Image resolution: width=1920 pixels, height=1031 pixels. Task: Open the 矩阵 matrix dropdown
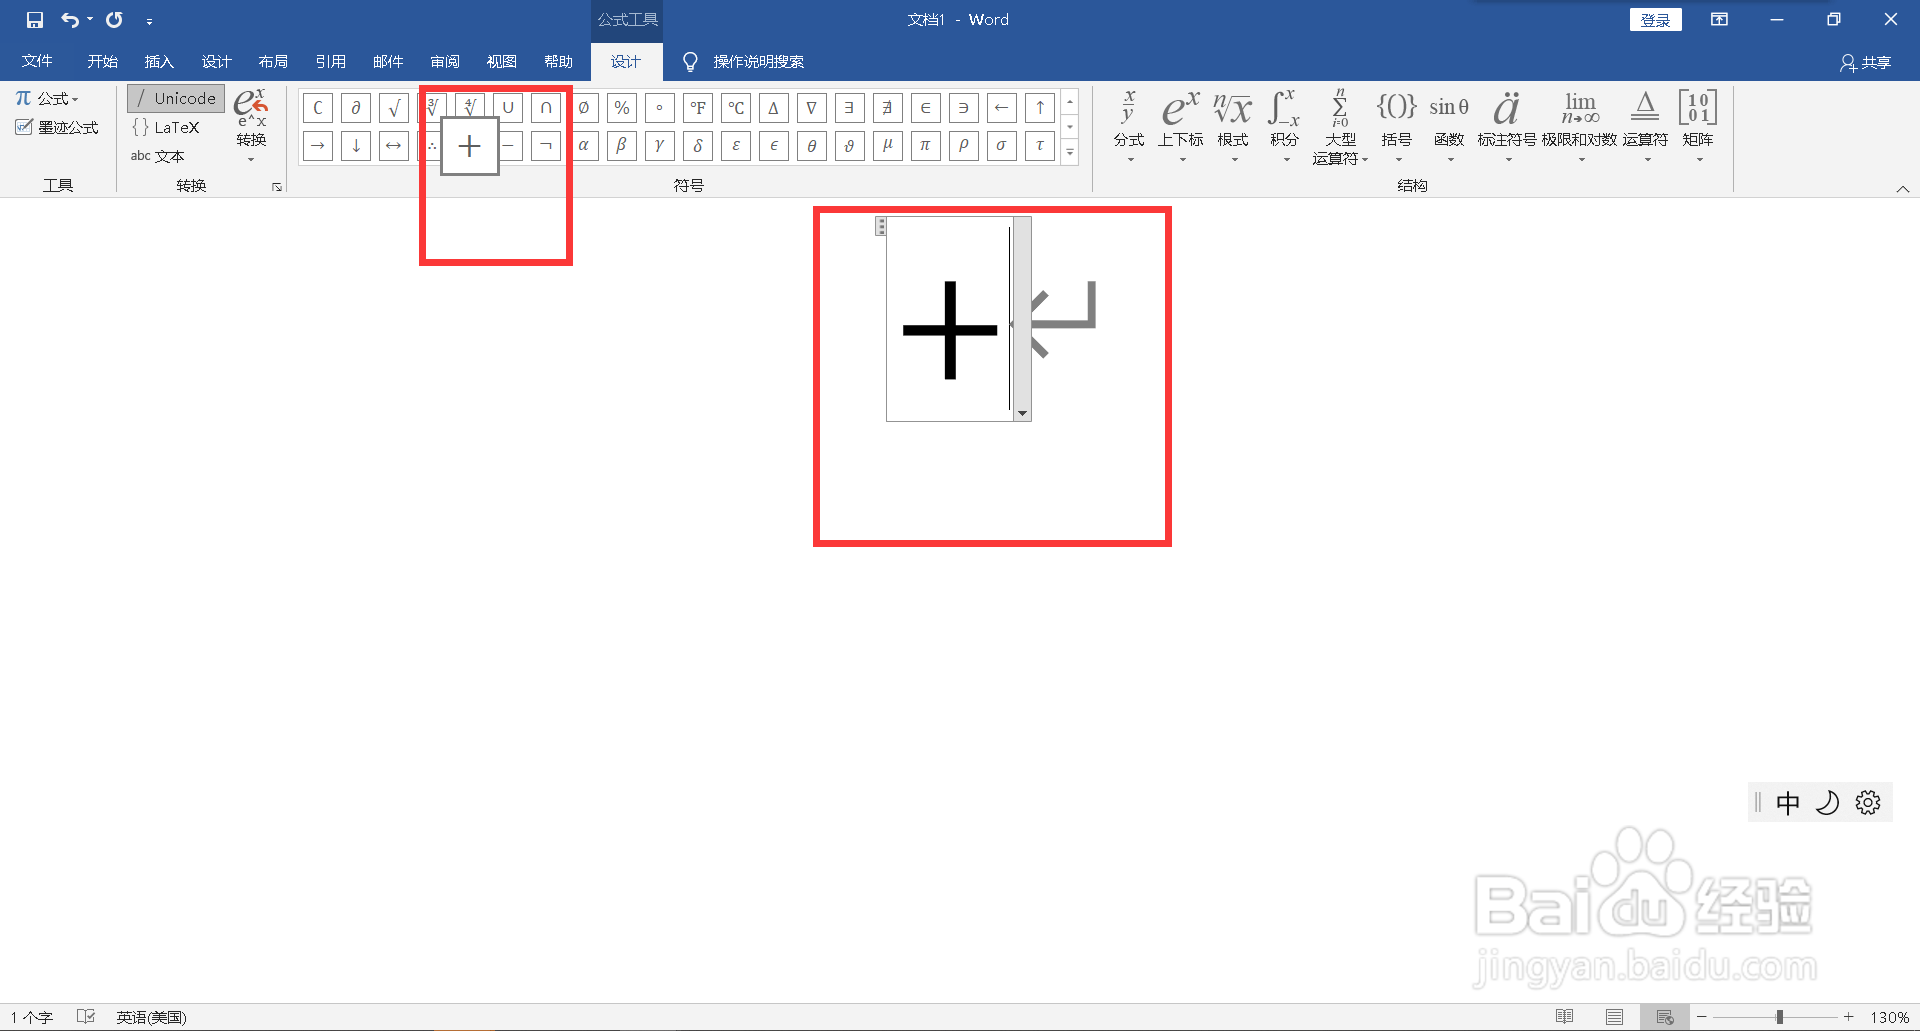(1698, 126)
